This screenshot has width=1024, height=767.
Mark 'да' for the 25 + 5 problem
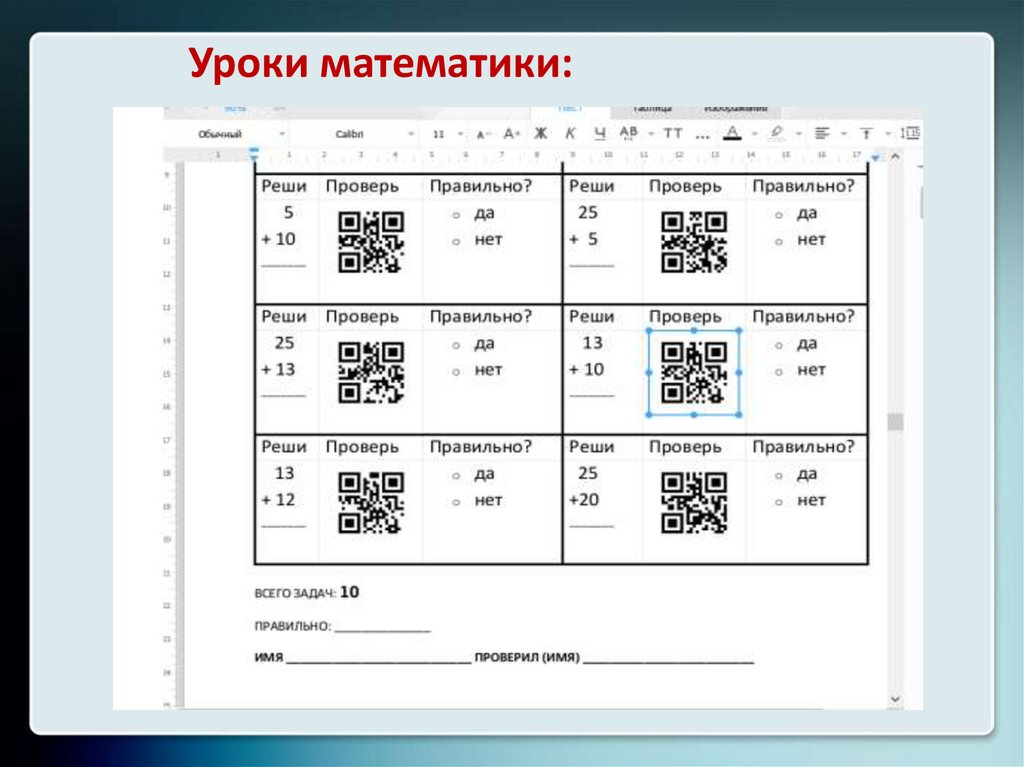pyautogui.click(x=778, y=216)
